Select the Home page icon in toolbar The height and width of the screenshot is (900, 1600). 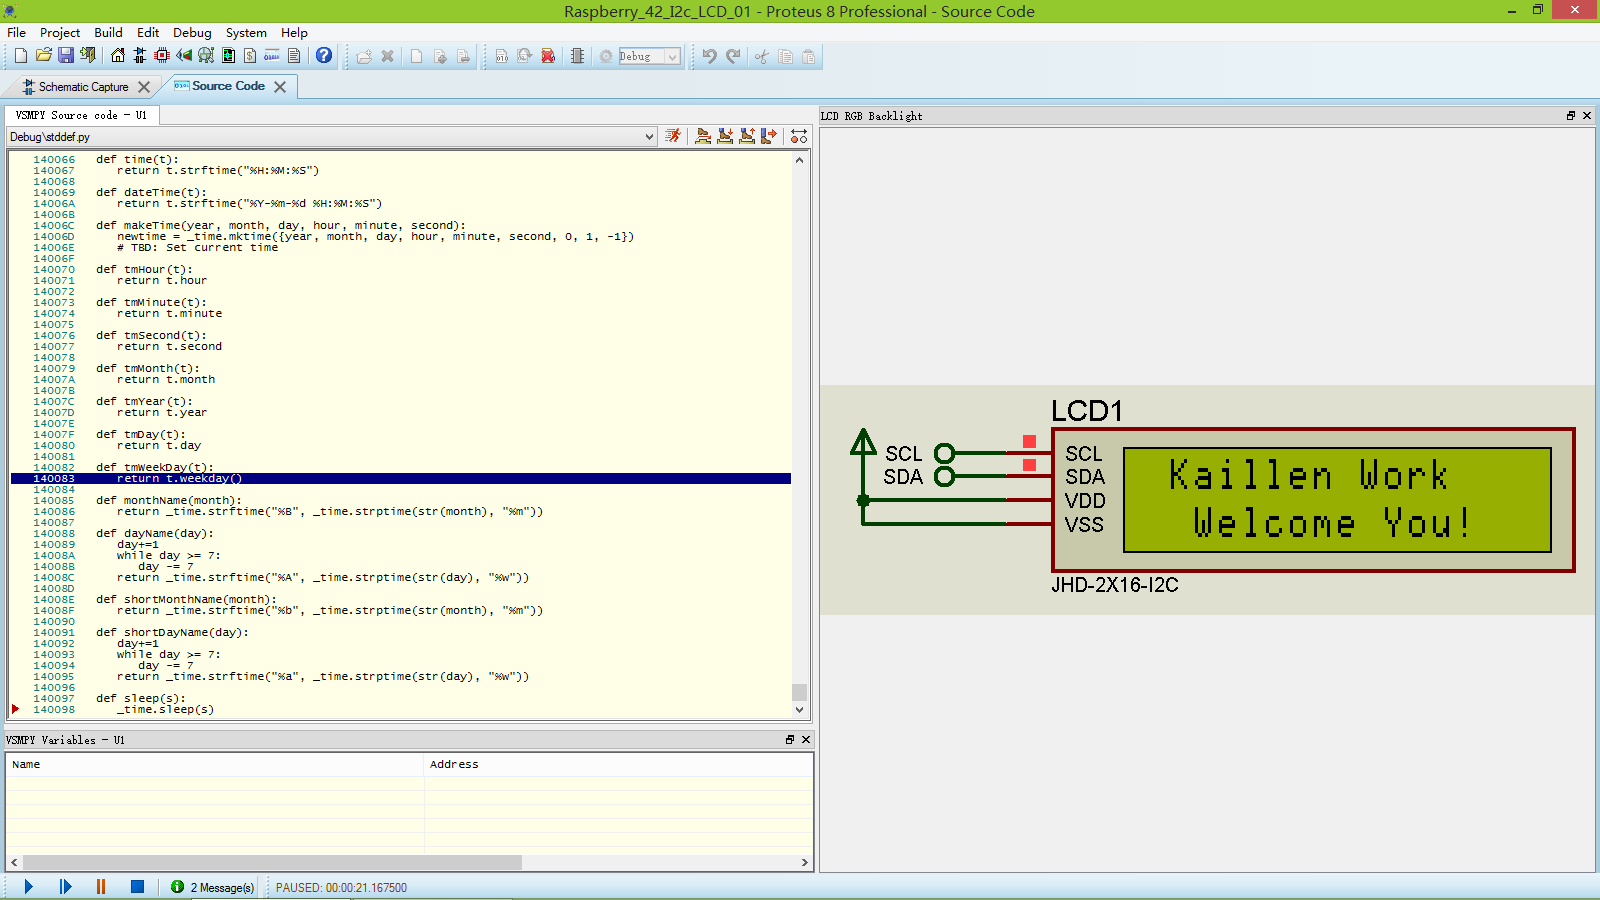coord(116,56)
